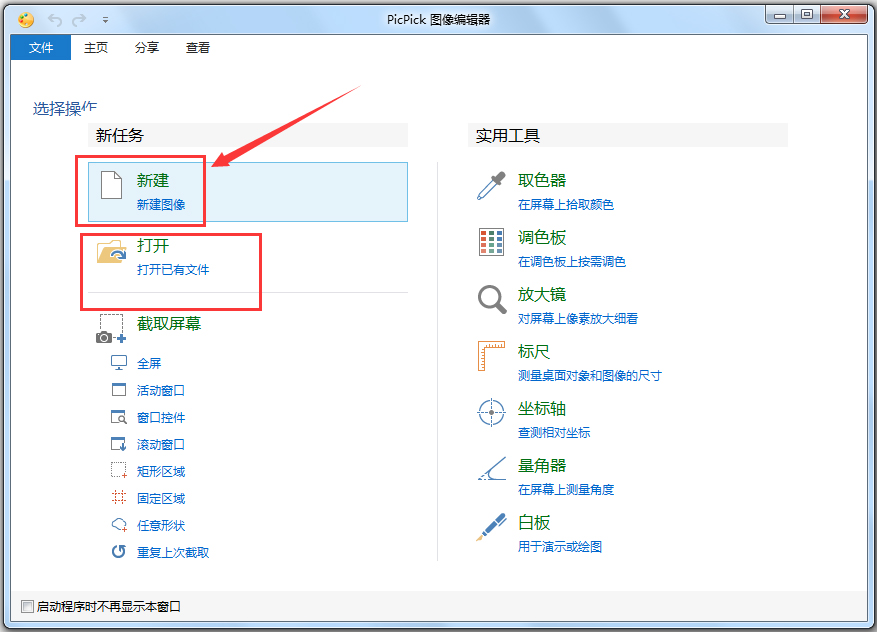Click the 重复上次截取 repeat arrow icon
Screen dimensions: 877x632
[x=119, y=551]
